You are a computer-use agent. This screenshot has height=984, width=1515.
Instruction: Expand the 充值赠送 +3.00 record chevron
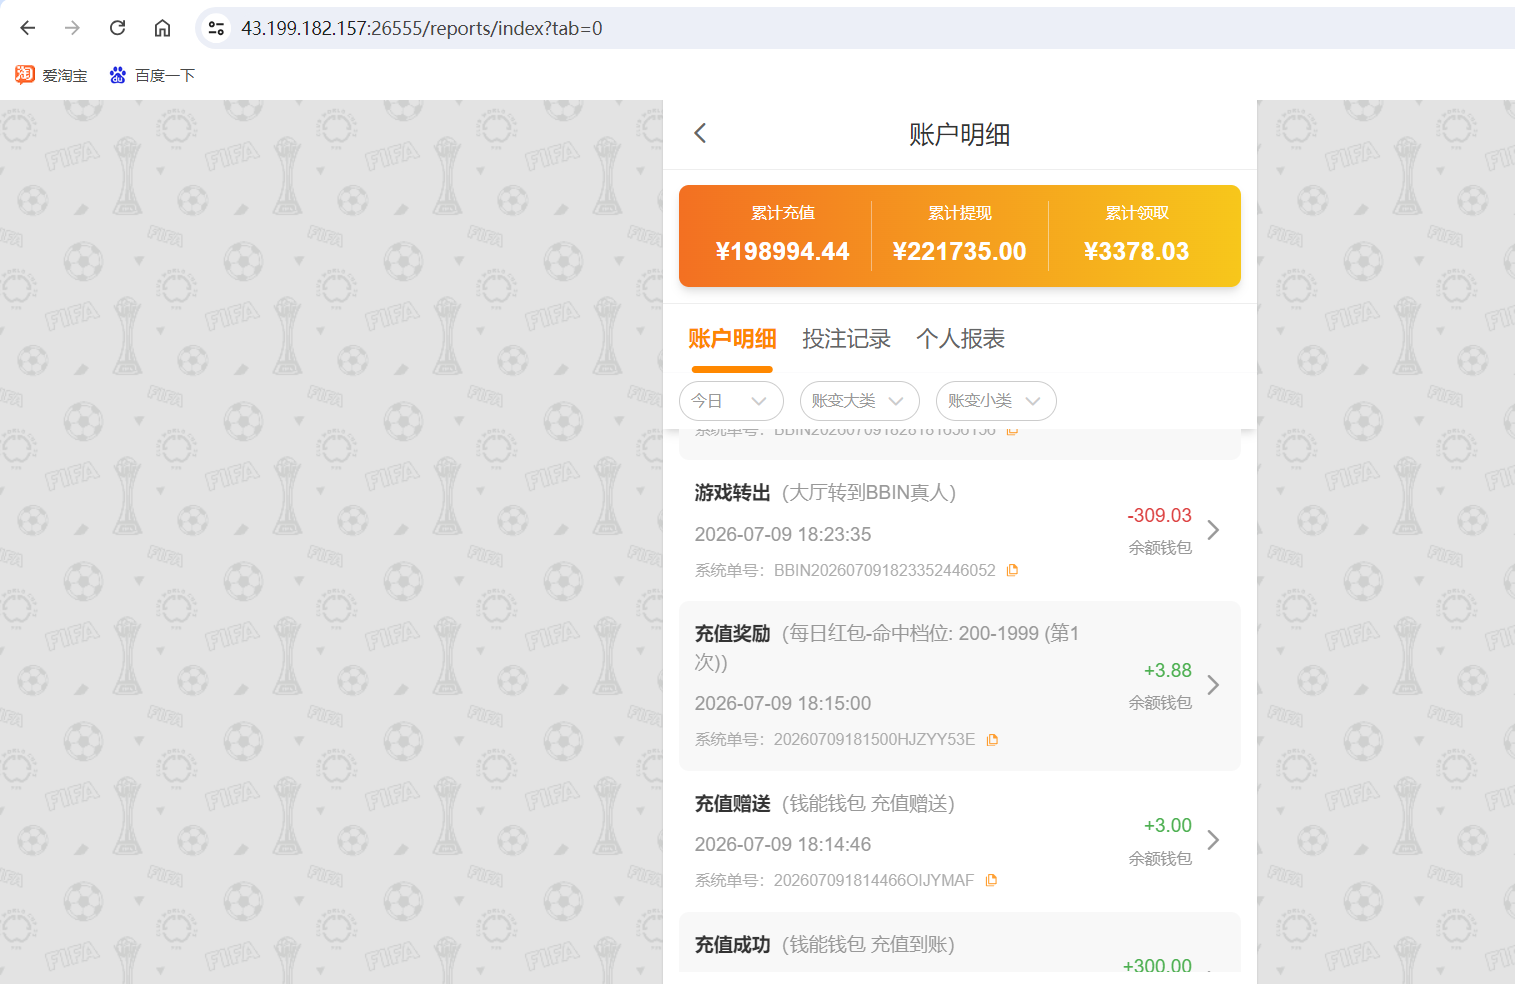point(1213,840)
